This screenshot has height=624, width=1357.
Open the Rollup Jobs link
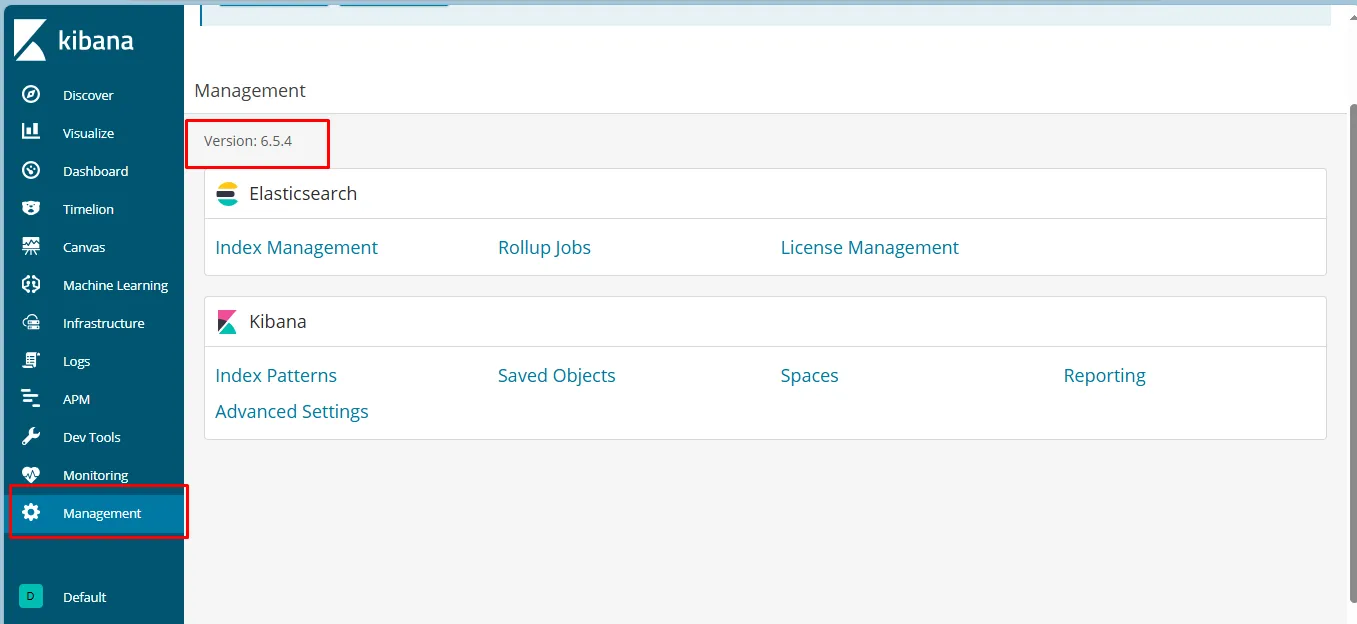coord(544,247)
